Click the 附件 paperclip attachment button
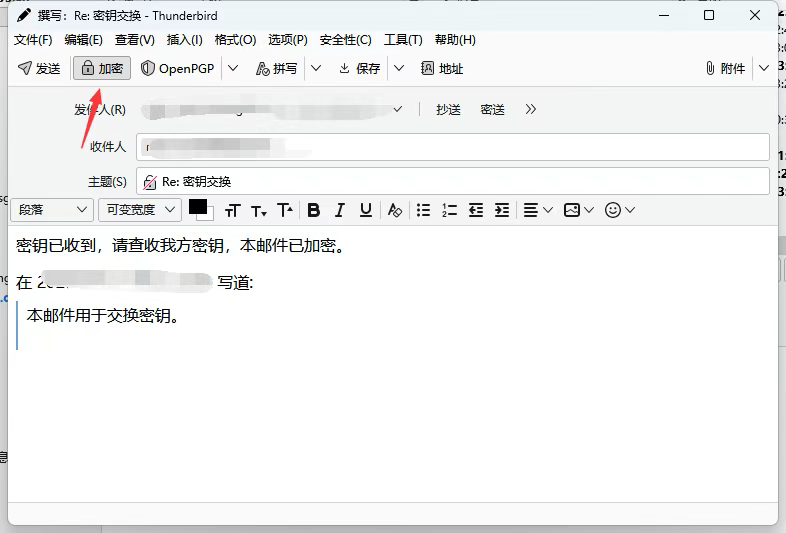 [x=725, y=68]
